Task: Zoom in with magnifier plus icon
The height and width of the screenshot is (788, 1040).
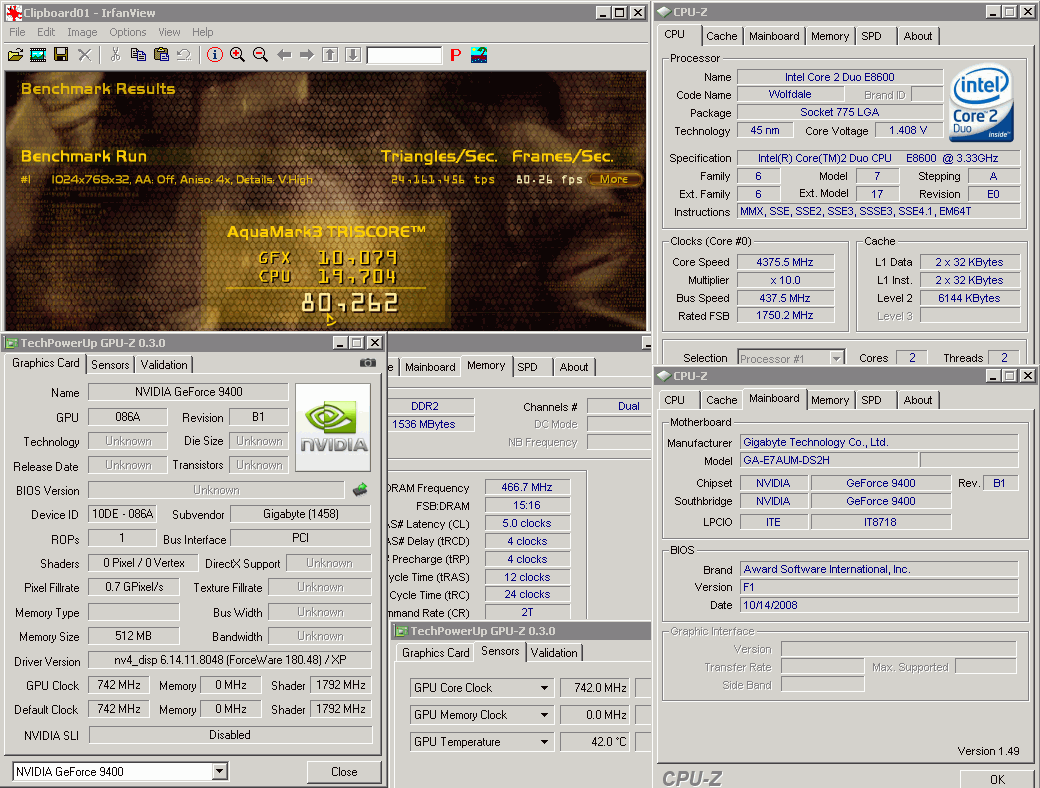Action: (x=237, y=55)
